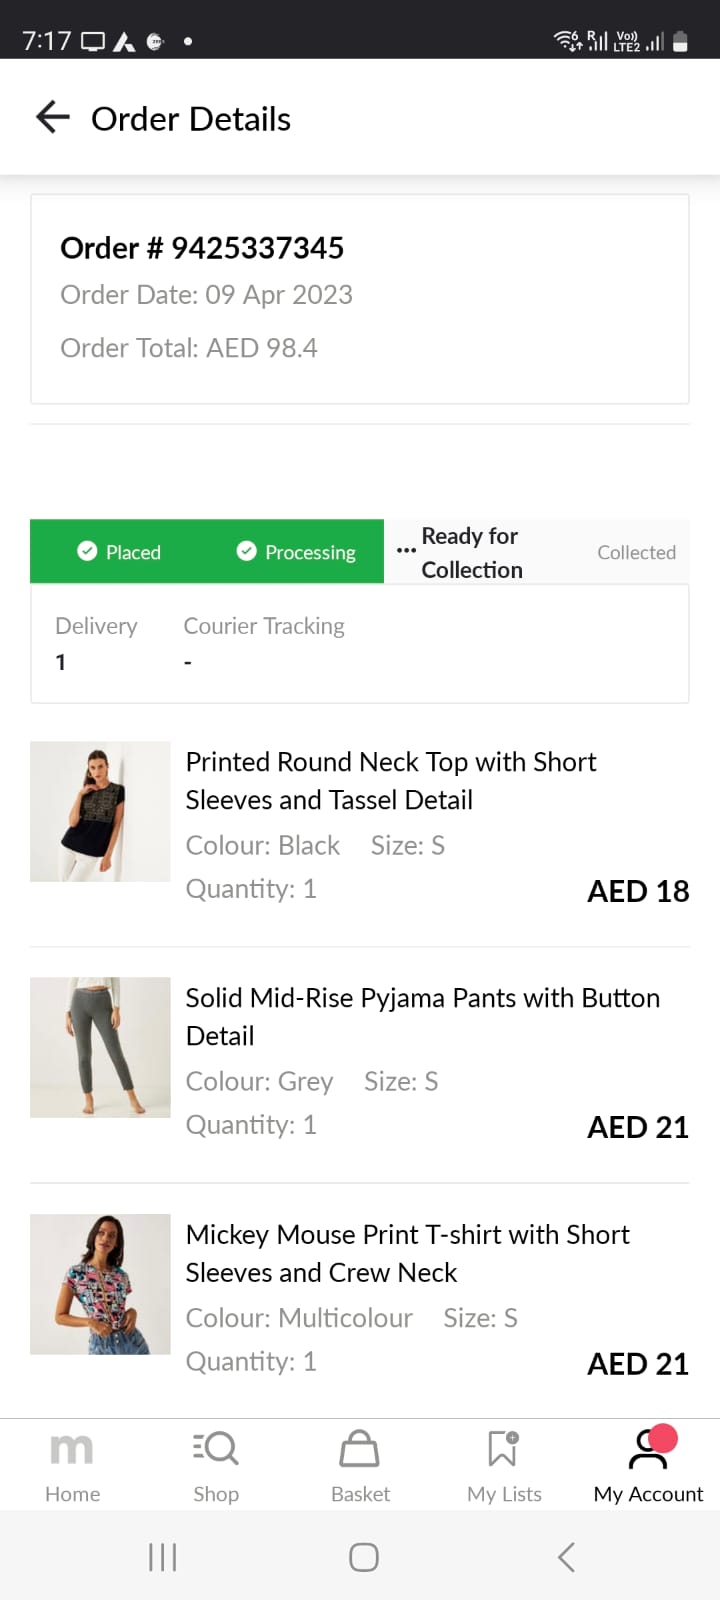Open My Account profile icon
This screenshot has height=1600, width=720.
click(648, 1449)
